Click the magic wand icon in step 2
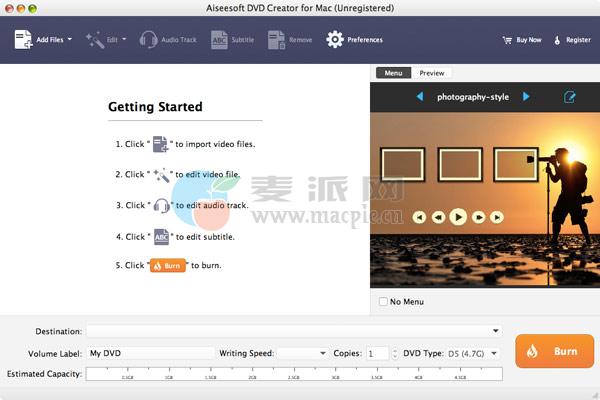Viewport: 600px width, 400px height. pos(161,175)
